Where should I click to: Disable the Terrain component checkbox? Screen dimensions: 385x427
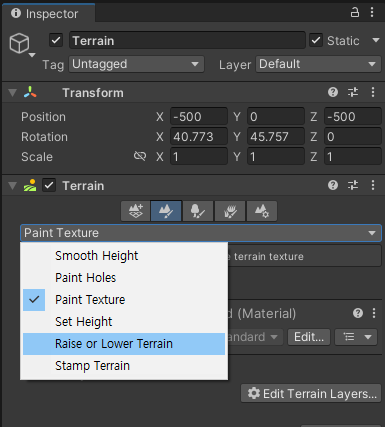(49, 185)
